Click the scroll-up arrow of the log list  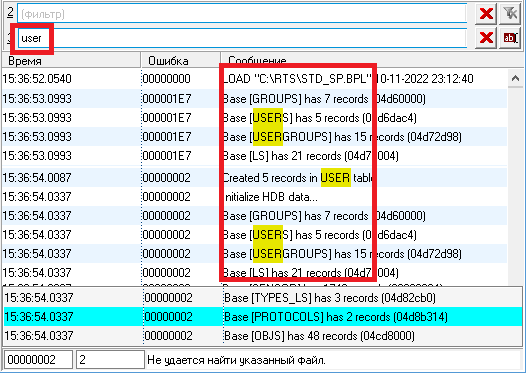point(515,78)
